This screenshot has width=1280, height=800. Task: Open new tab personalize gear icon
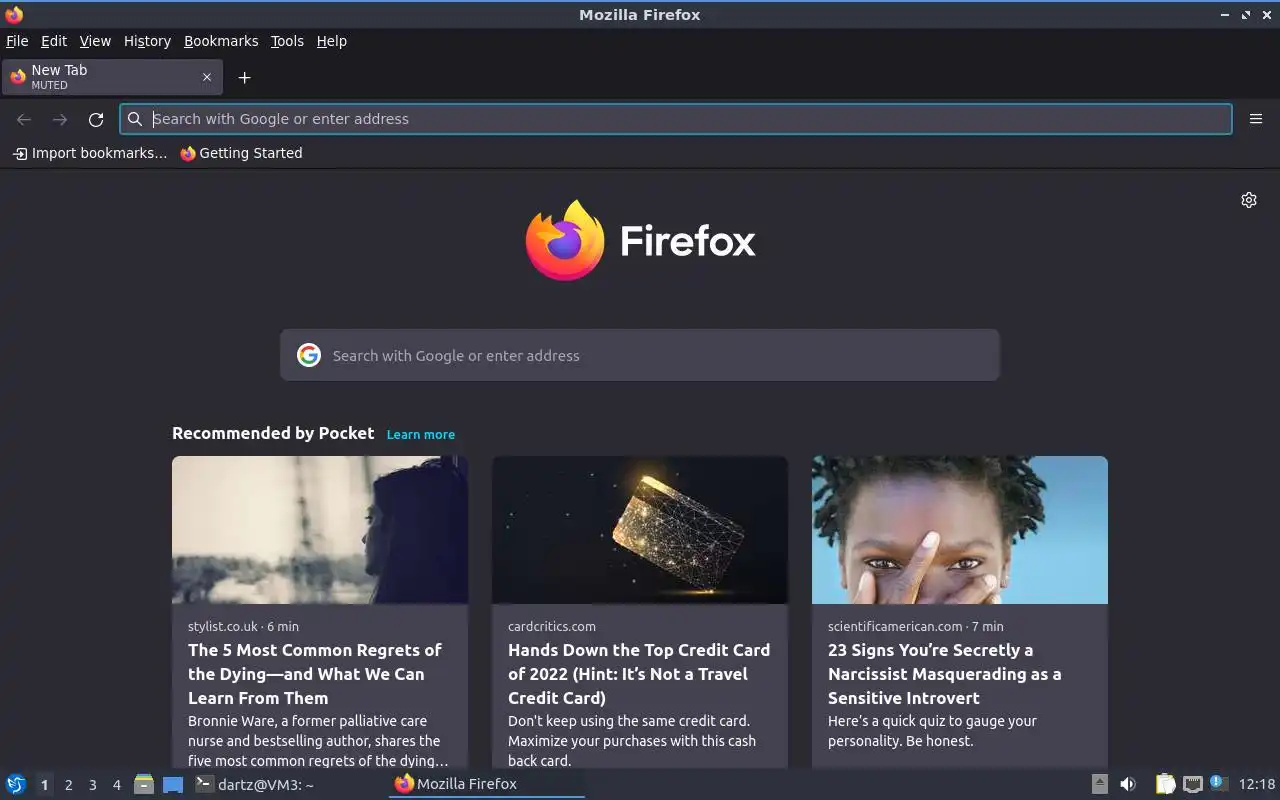[x=1249, y=200]
